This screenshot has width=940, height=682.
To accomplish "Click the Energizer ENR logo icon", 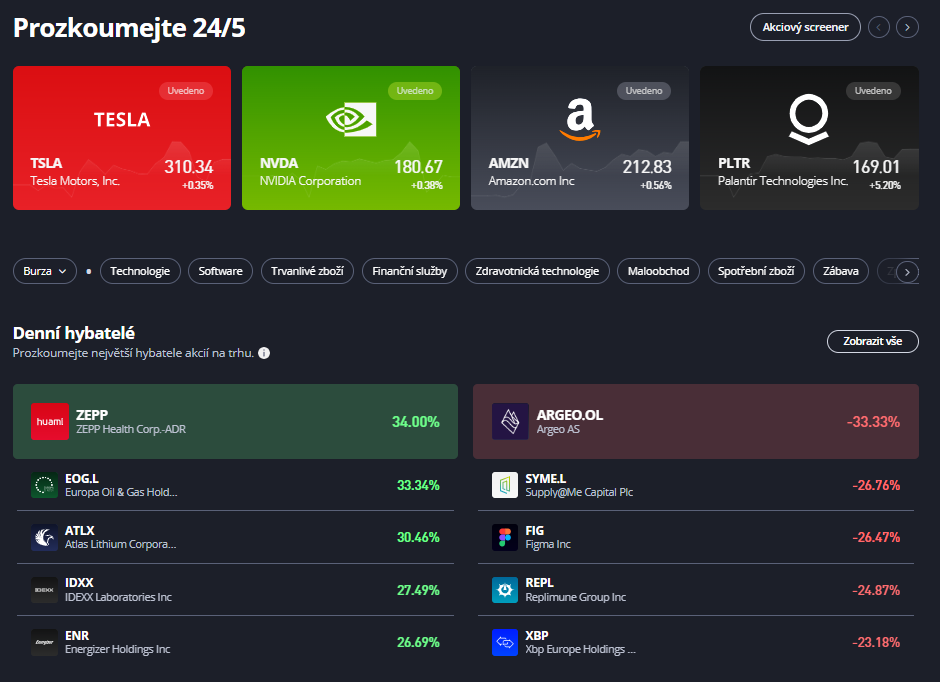I will click(x=44, y=642).
